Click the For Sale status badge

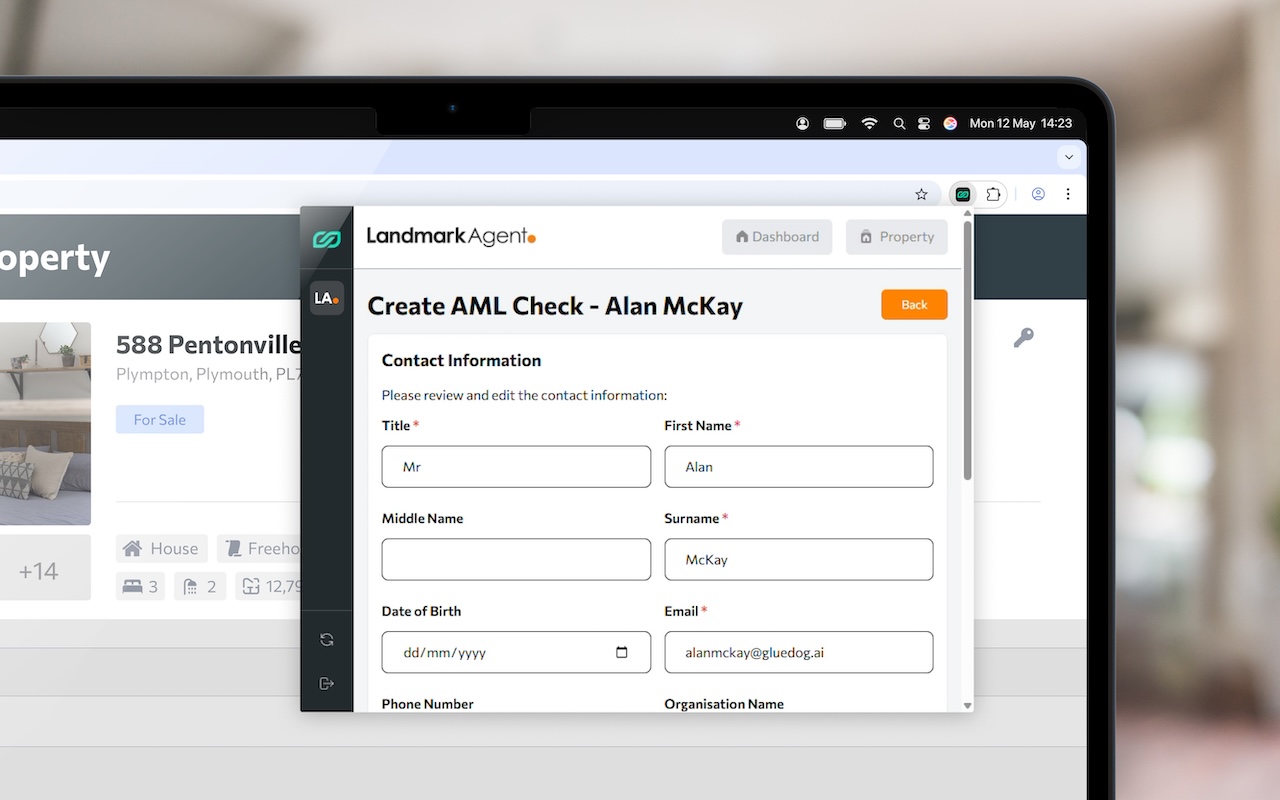(160, 420)
